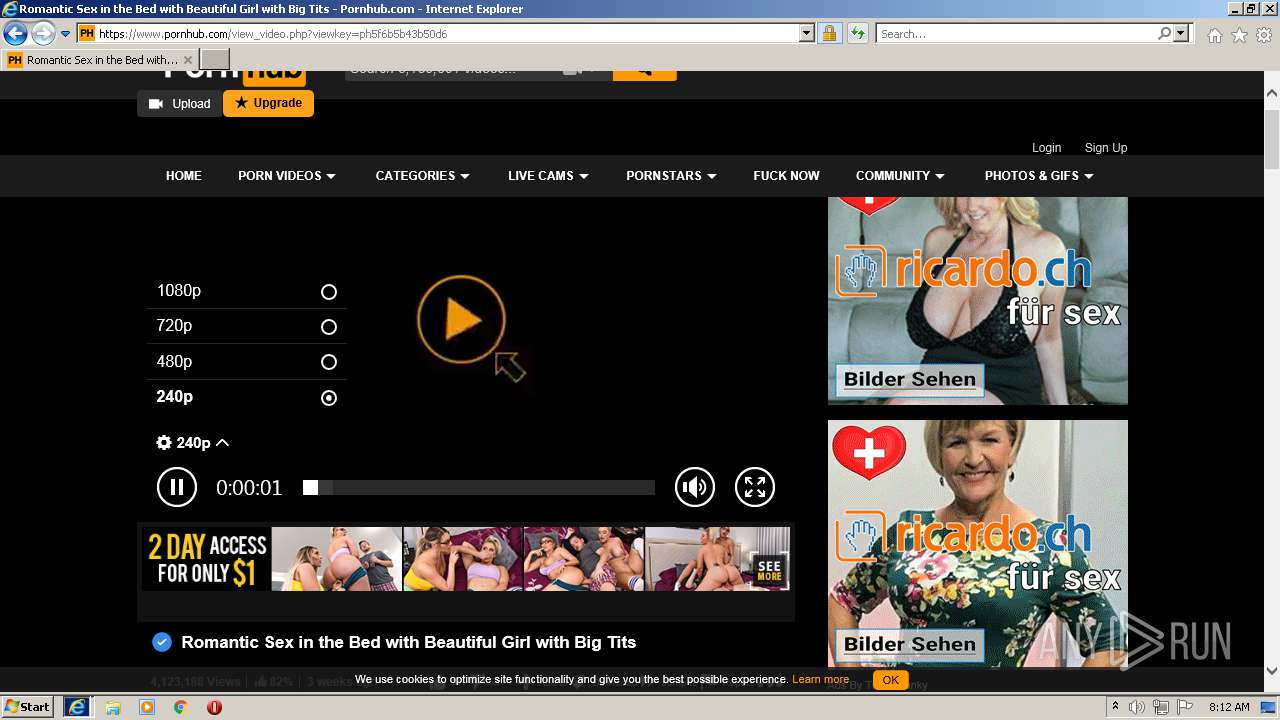This screenshot has height=720, width=1280.
Task: Select 720p video quality
Action: [246, 326]
